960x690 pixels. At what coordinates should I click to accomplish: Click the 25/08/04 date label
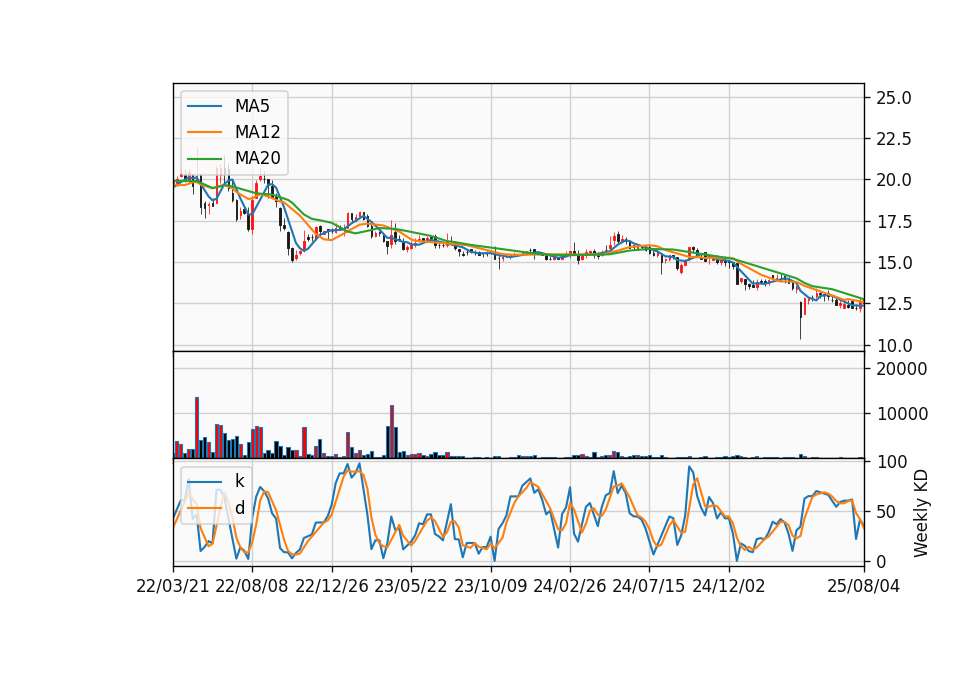point(863,587)
